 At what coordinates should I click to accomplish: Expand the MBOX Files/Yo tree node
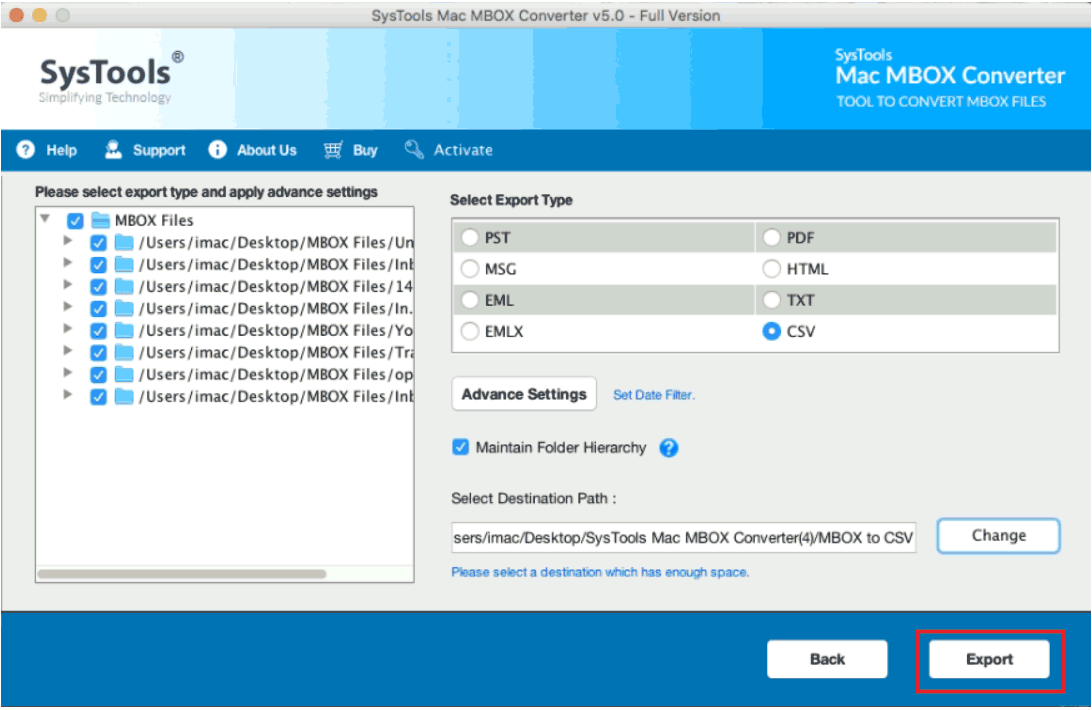[x=68, y=328]
